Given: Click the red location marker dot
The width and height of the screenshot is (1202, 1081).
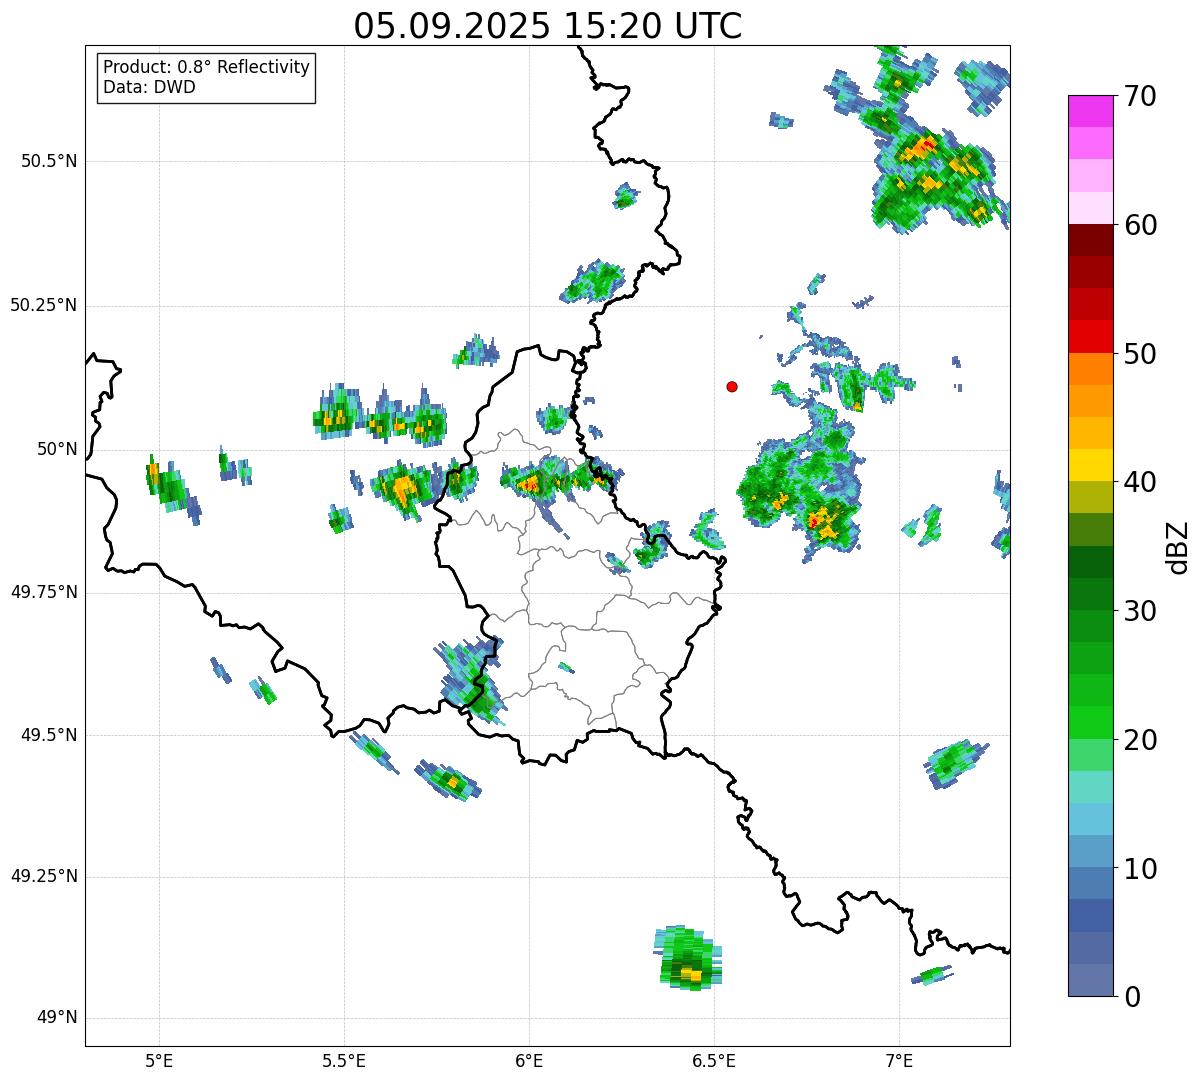Looking at the screenshot, I should click(x=732, y=386).
